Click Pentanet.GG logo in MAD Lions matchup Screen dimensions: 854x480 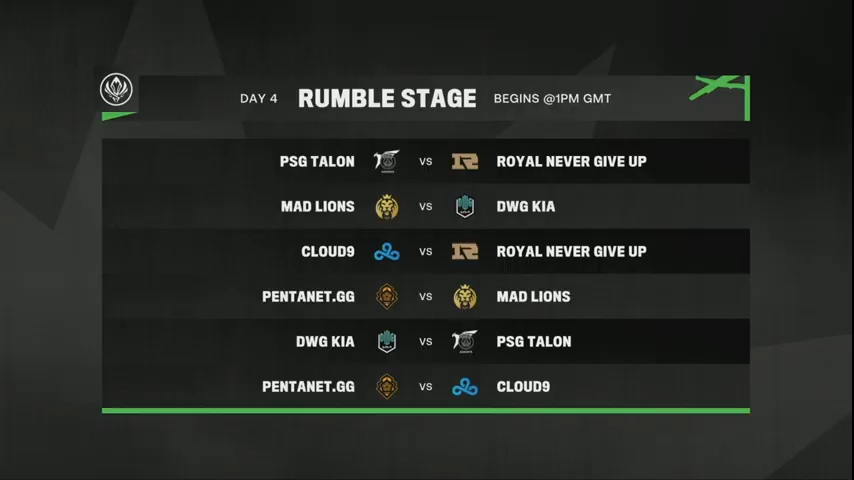386,296
